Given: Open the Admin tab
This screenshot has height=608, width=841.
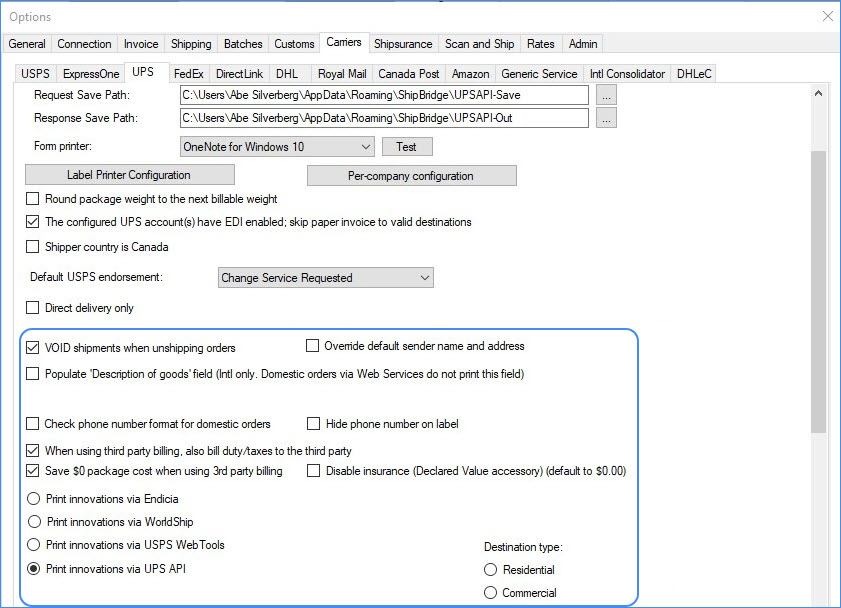Looking at the screenshot, I should pyautogui.click(x=583, y=44).
